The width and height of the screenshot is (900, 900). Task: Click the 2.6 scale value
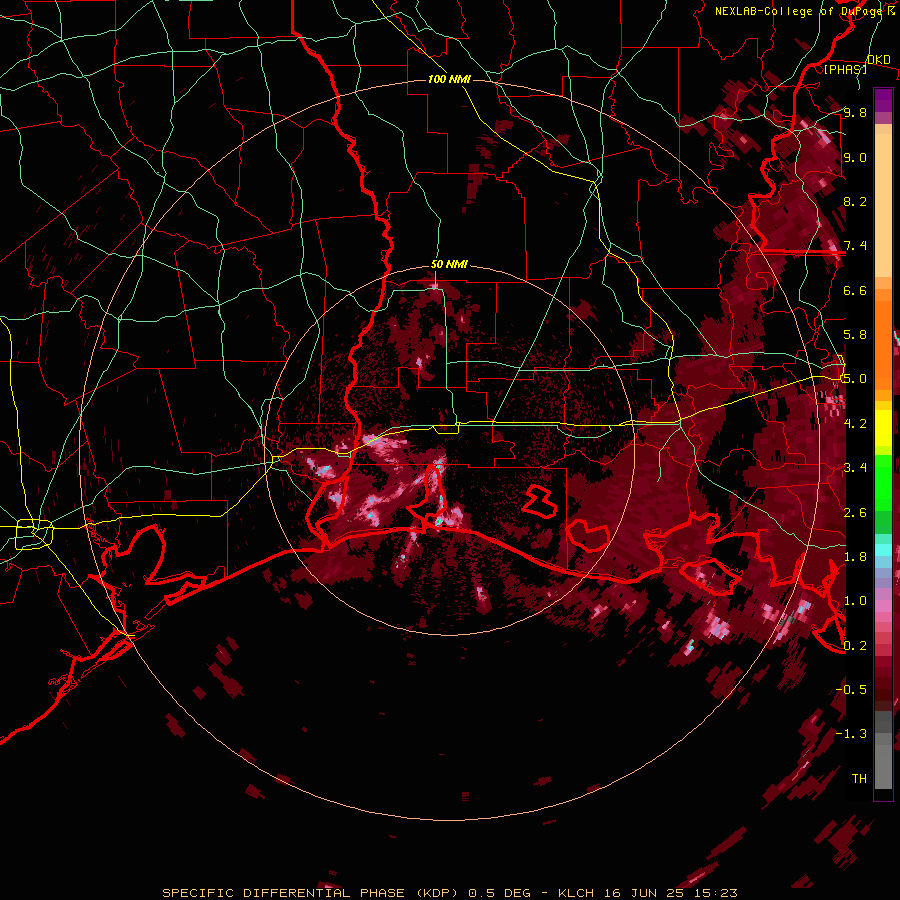[x=855, y=512]
